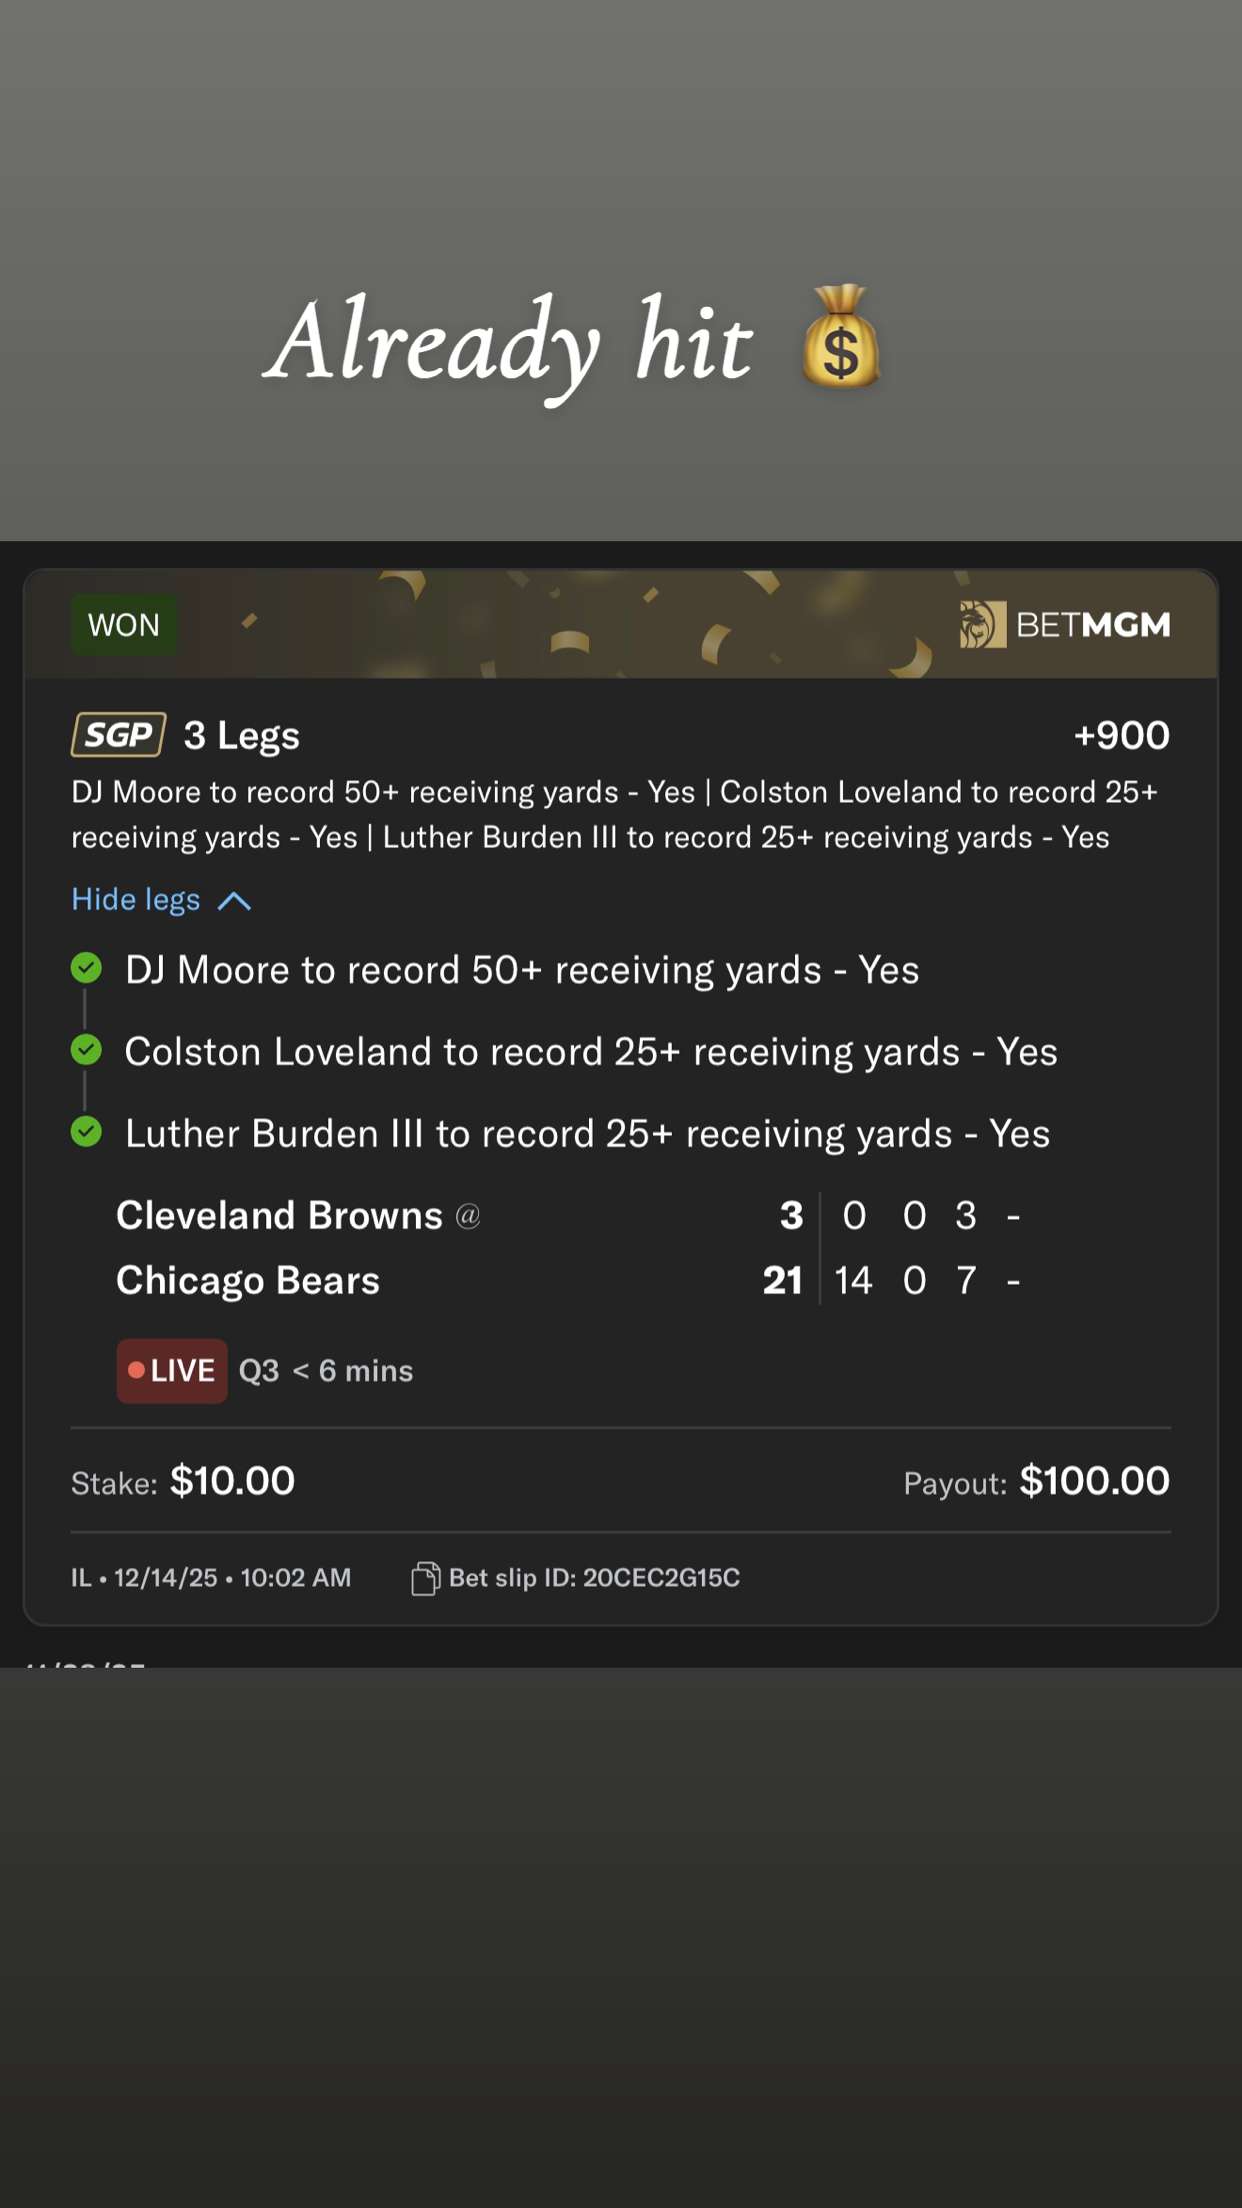Click the BetMGM lion logo
Screen dimensions: 1242x2208
982,625
